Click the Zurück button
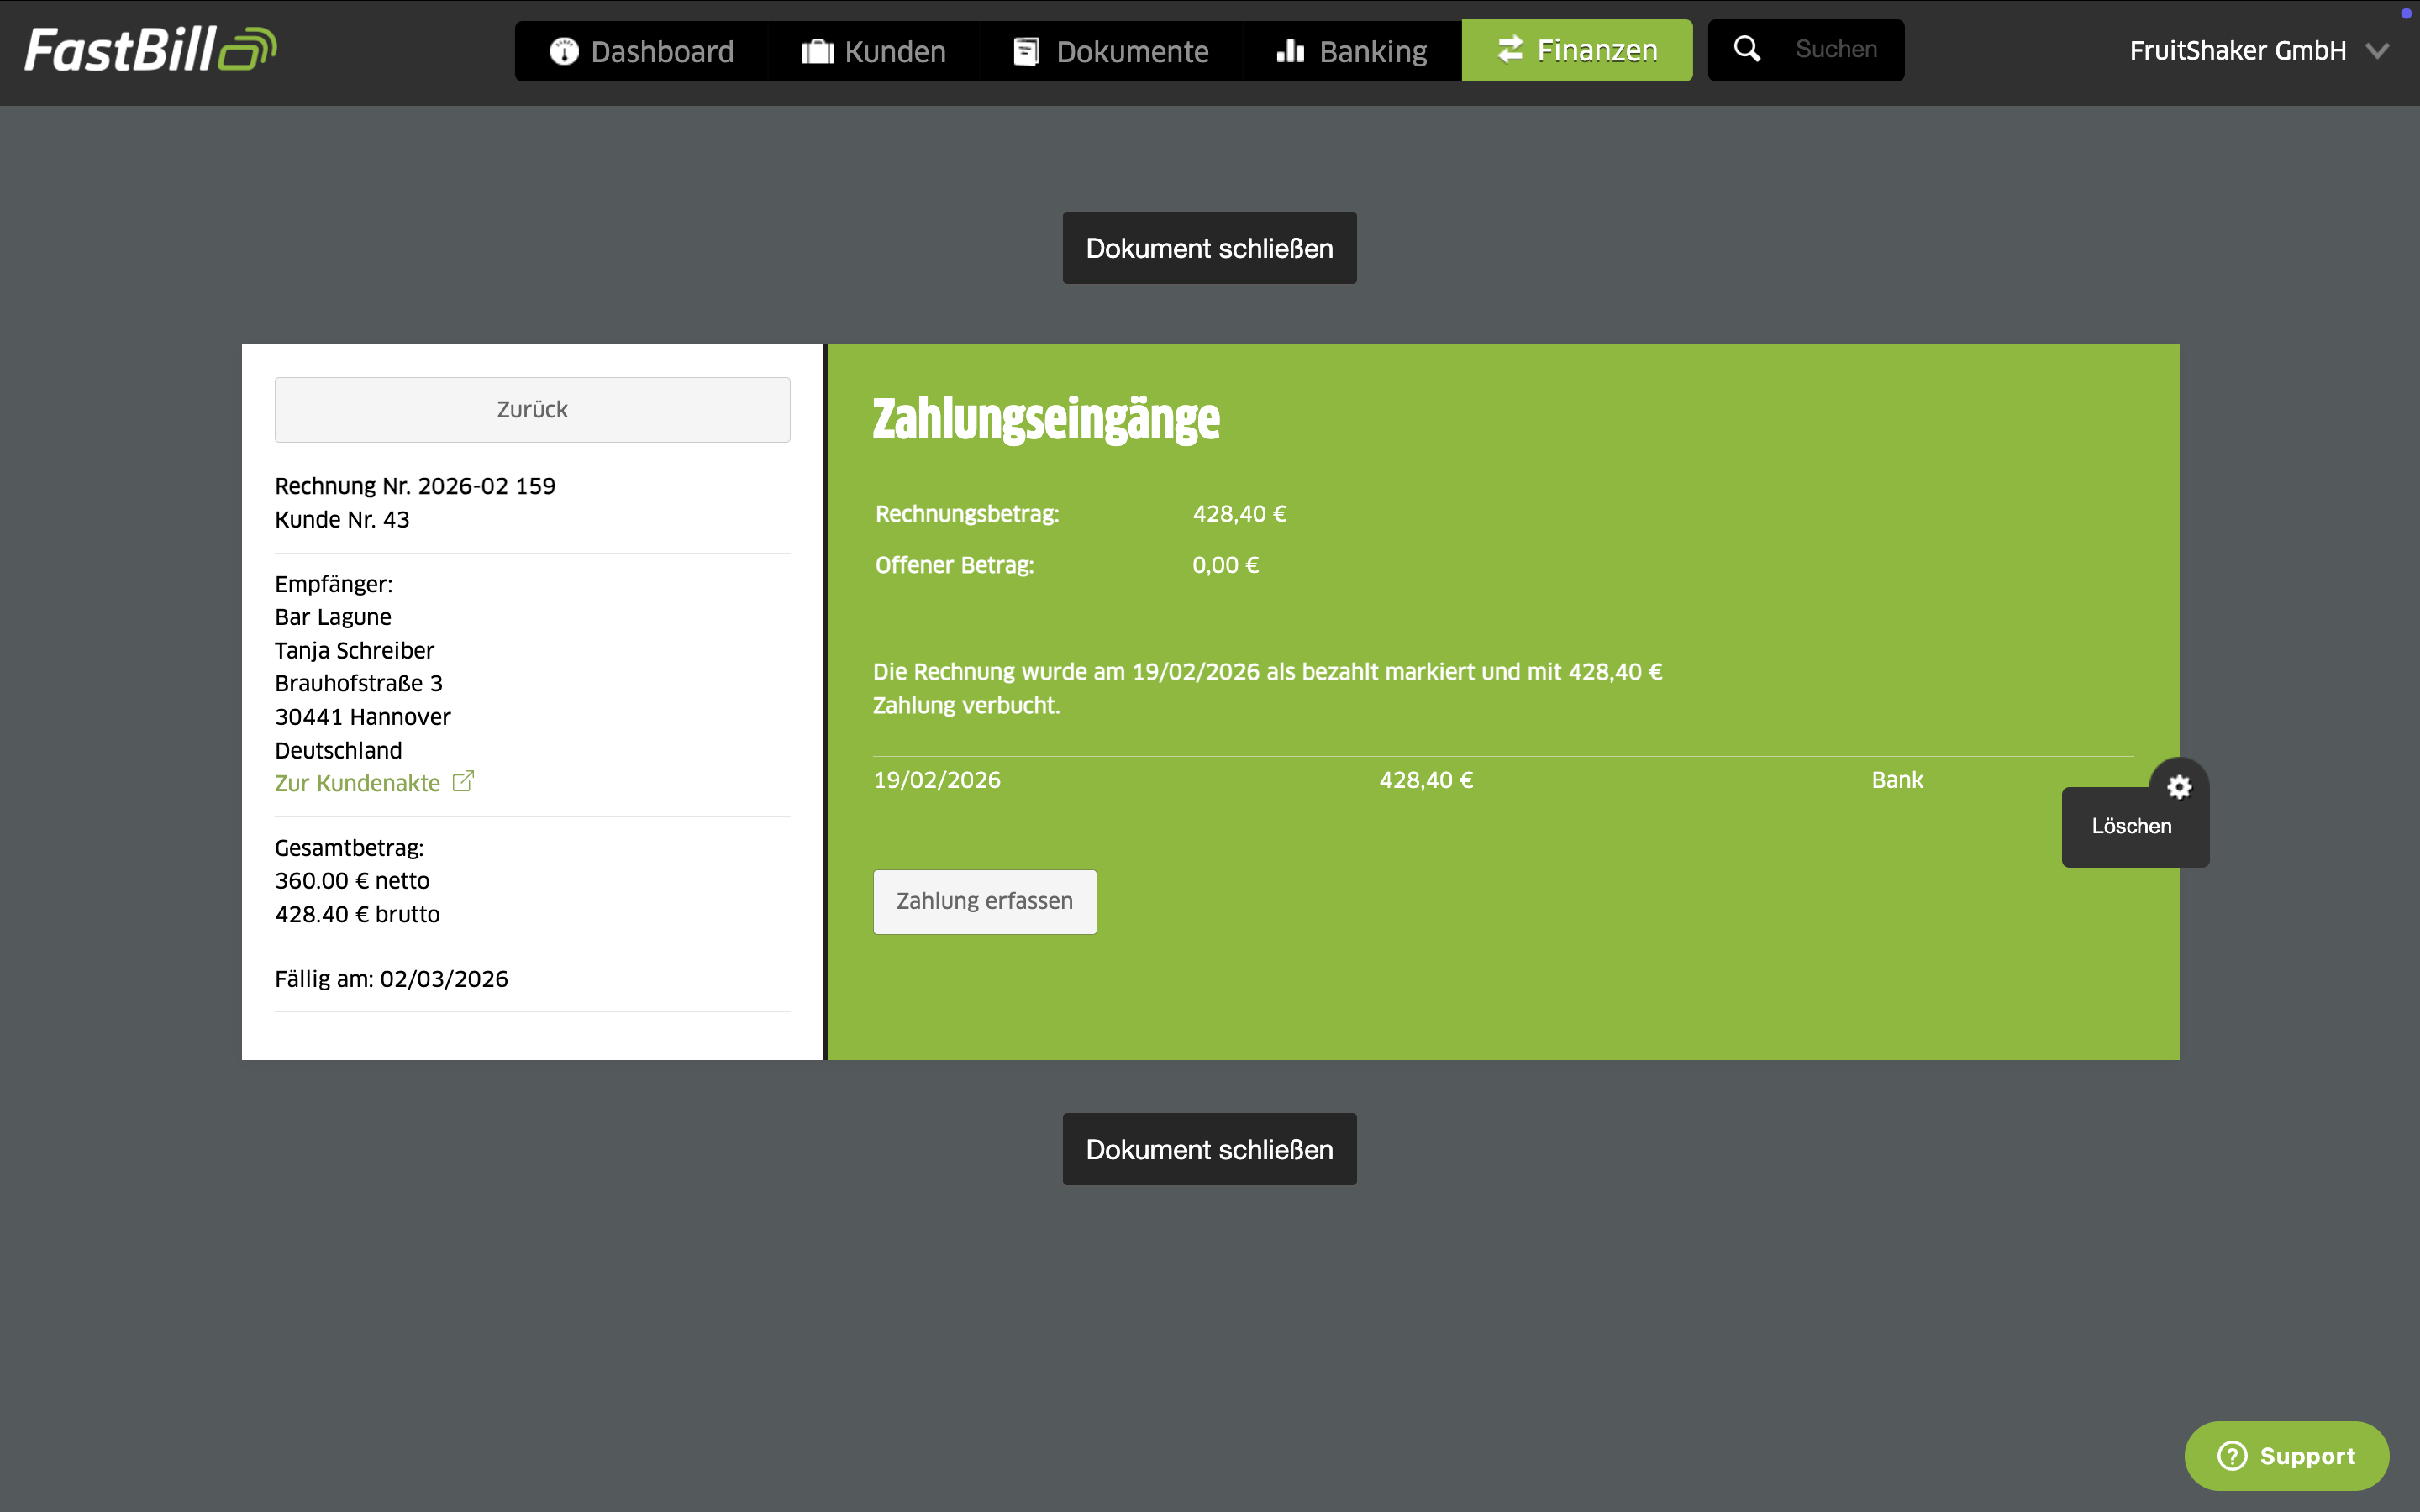The height and width of the screenshot is (1512, 2420). (x=532, y=409)
